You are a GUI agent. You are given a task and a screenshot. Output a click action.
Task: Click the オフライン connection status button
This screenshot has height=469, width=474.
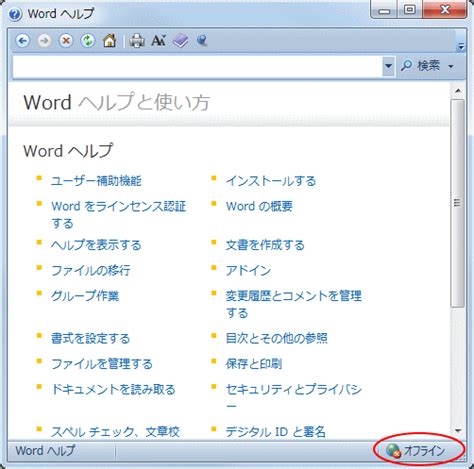coord(416,451)
